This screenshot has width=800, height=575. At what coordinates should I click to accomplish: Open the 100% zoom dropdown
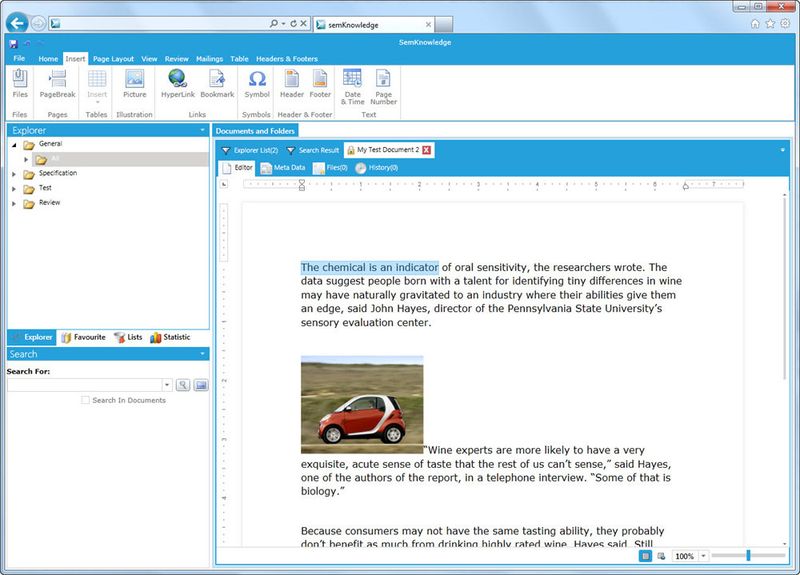[x=703, y=556]
